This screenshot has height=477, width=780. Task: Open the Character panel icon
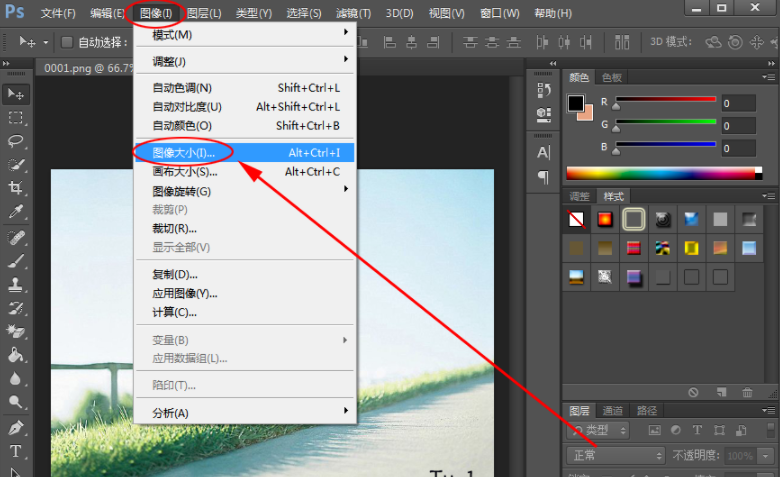[544, 153]
